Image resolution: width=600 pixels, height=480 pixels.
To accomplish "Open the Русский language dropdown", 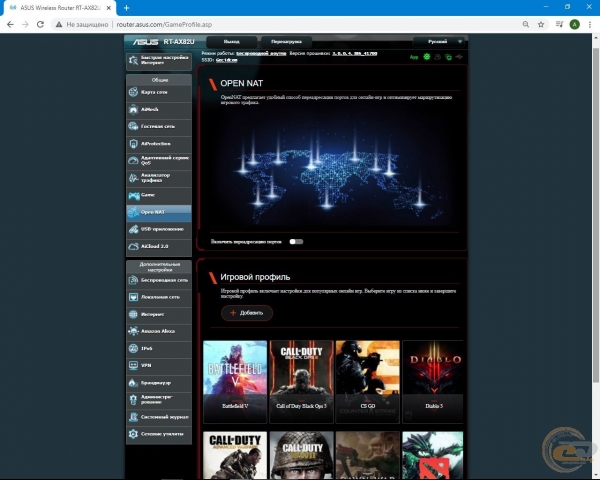I will click(x=440, y=42).
